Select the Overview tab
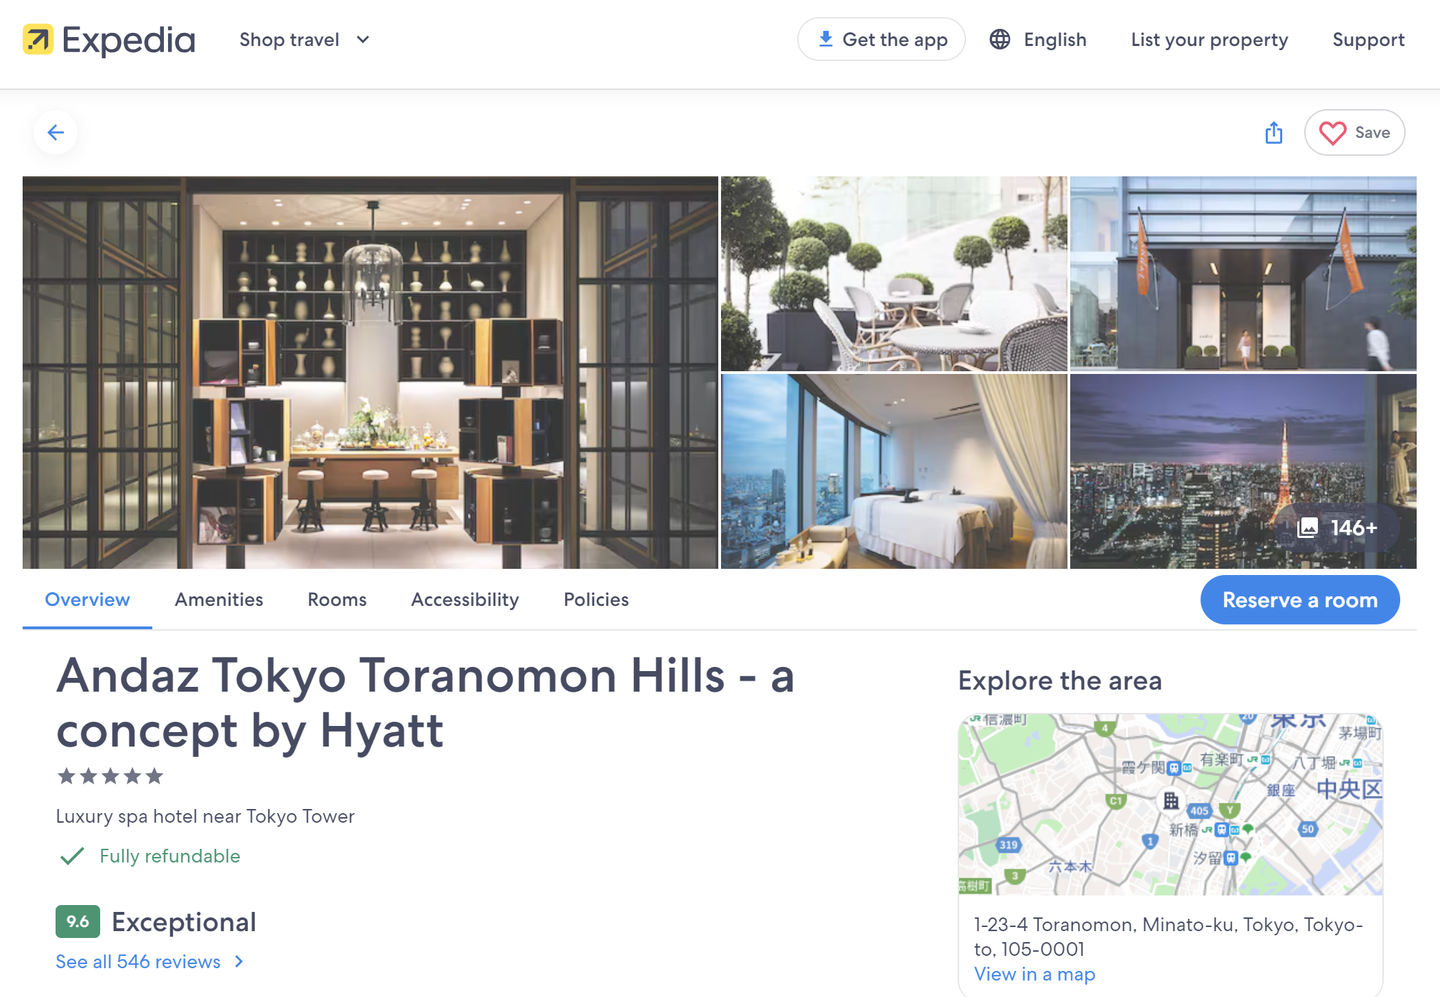The width and height of the screenshot is (1440, 997). [87, 600]
